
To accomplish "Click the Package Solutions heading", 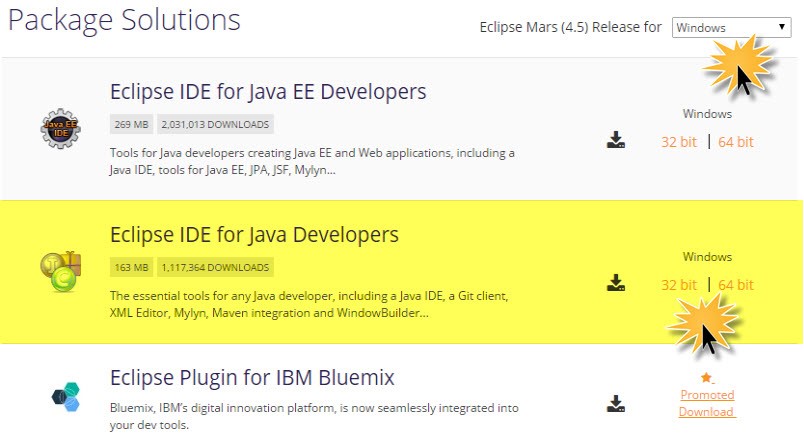I will pyautogui.click(x=124, y=21).
